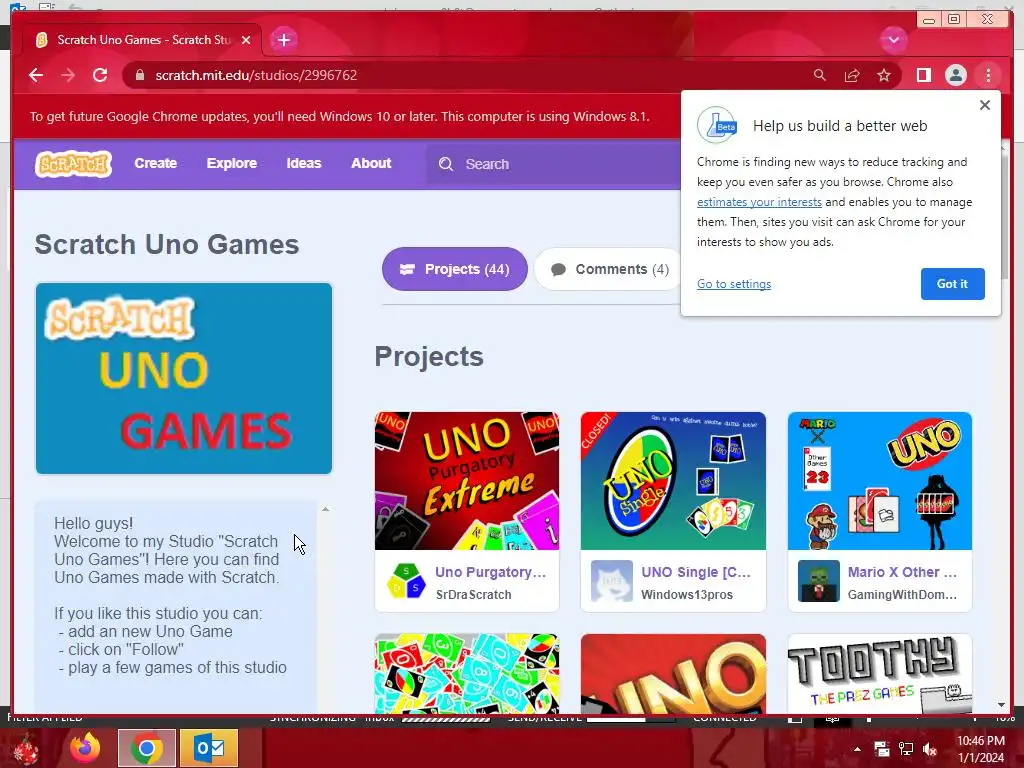This screenshot has height=768, width=1024.
Task: Click the forward navigation arrow
Action: coord(68,75)
